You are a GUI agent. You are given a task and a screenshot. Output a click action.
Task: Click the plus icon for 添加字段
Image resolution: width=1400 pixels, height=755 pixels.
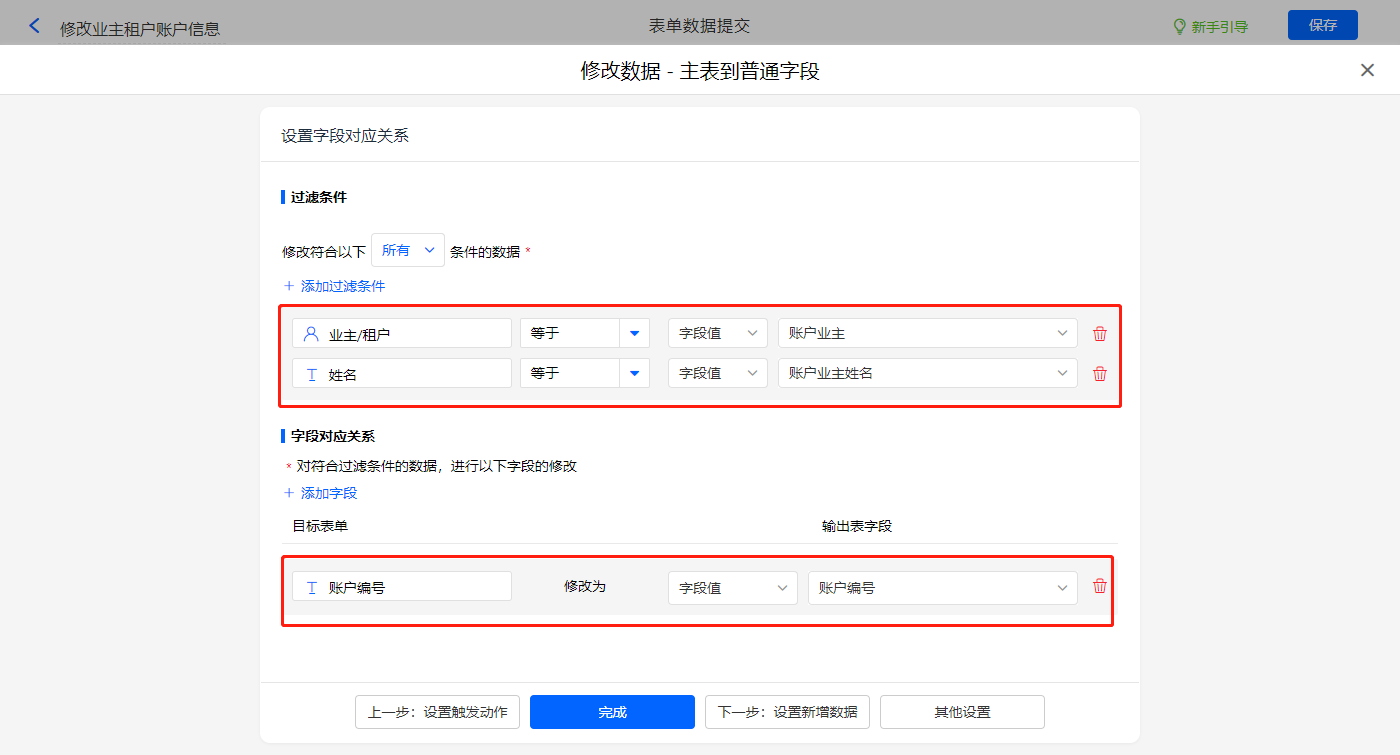tap(289, 493)
